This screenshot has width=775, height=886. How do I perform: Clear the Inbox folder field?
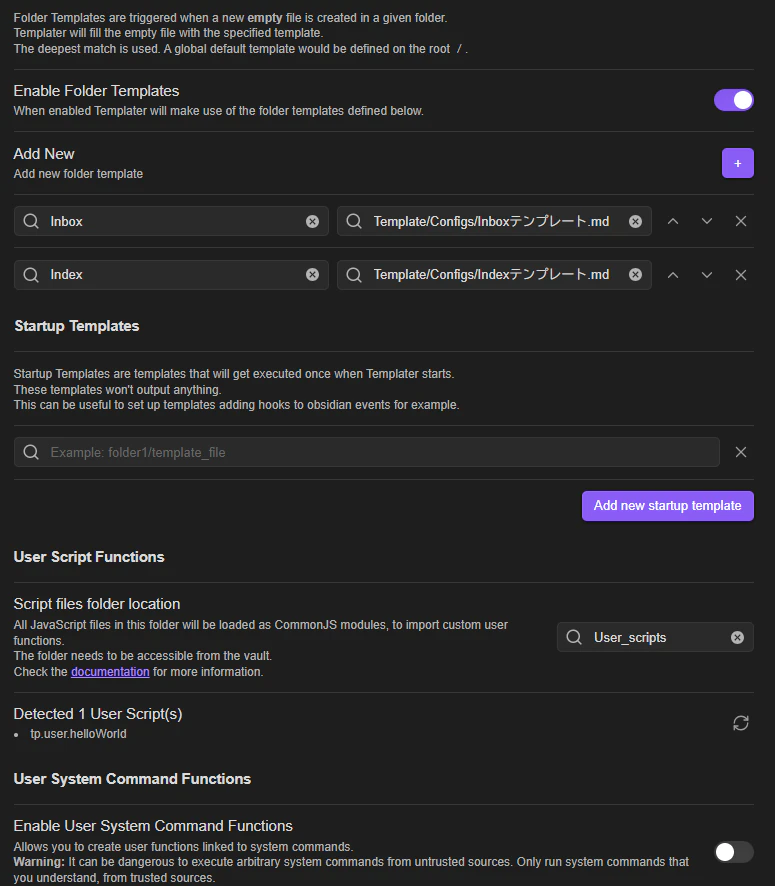[x=312, y=222]
